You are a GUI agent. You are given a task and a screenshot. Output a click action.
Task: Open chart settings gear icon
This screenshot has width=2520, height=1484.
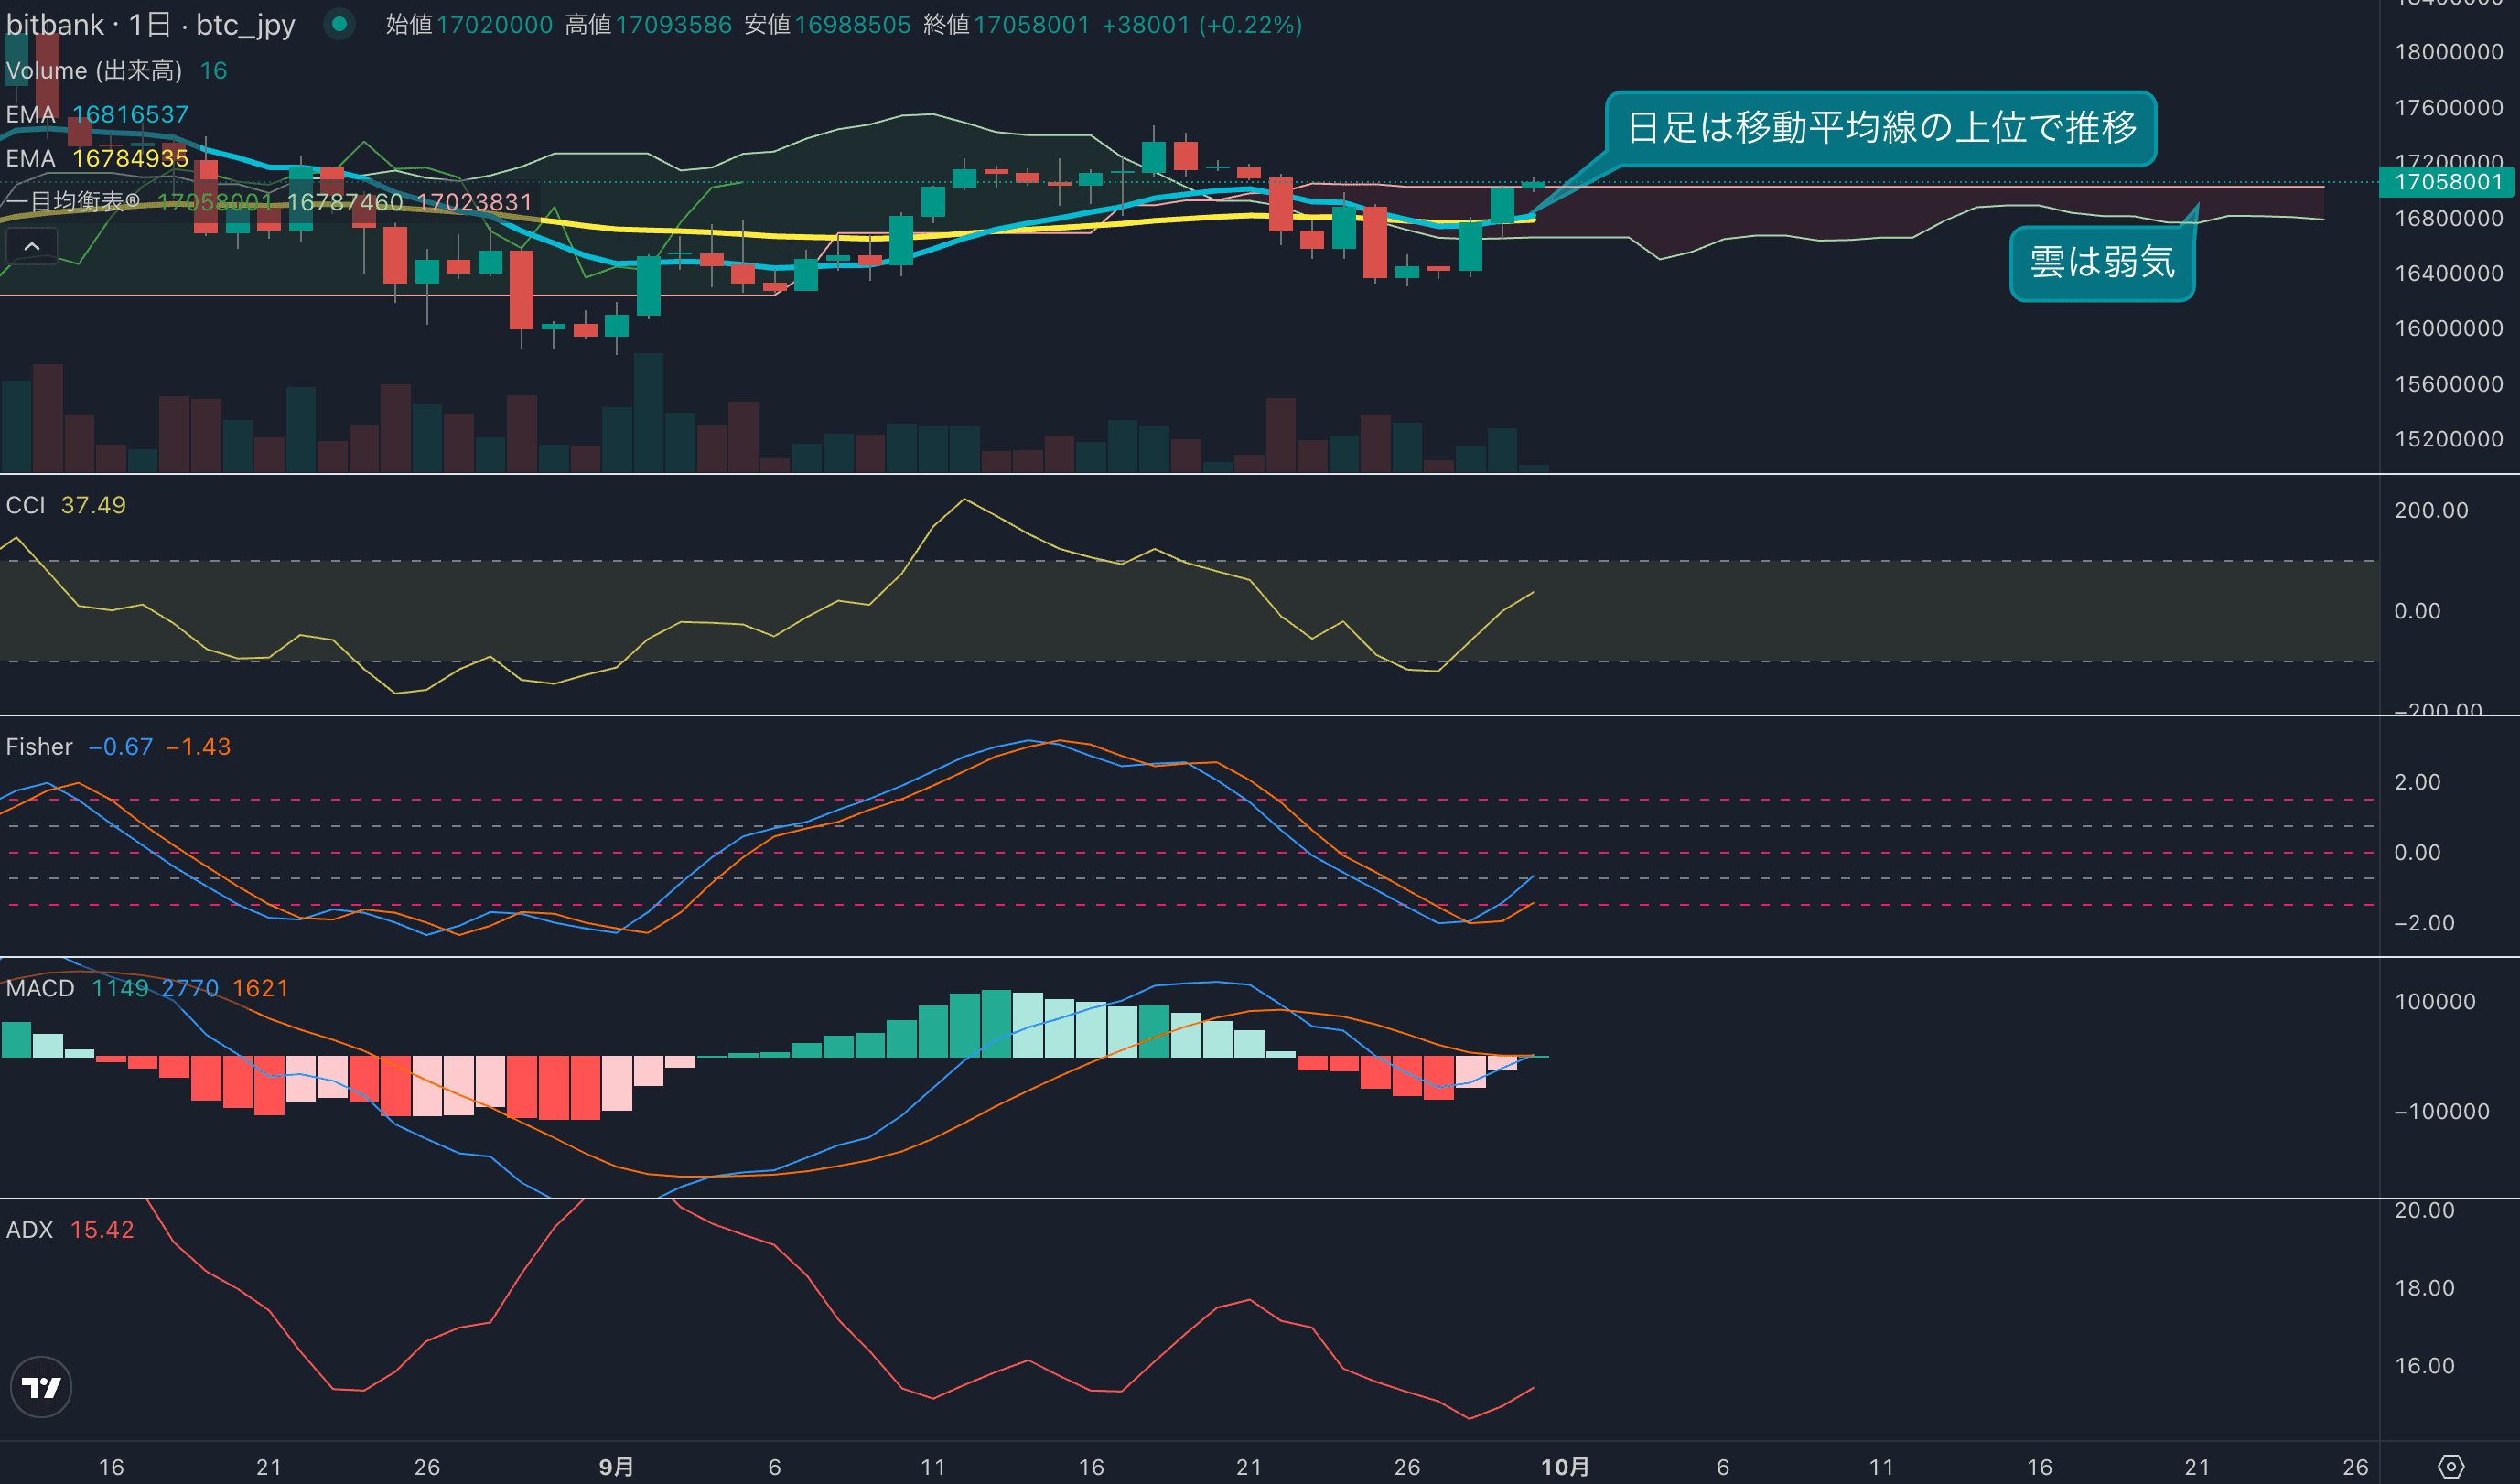[2451, 1466]
